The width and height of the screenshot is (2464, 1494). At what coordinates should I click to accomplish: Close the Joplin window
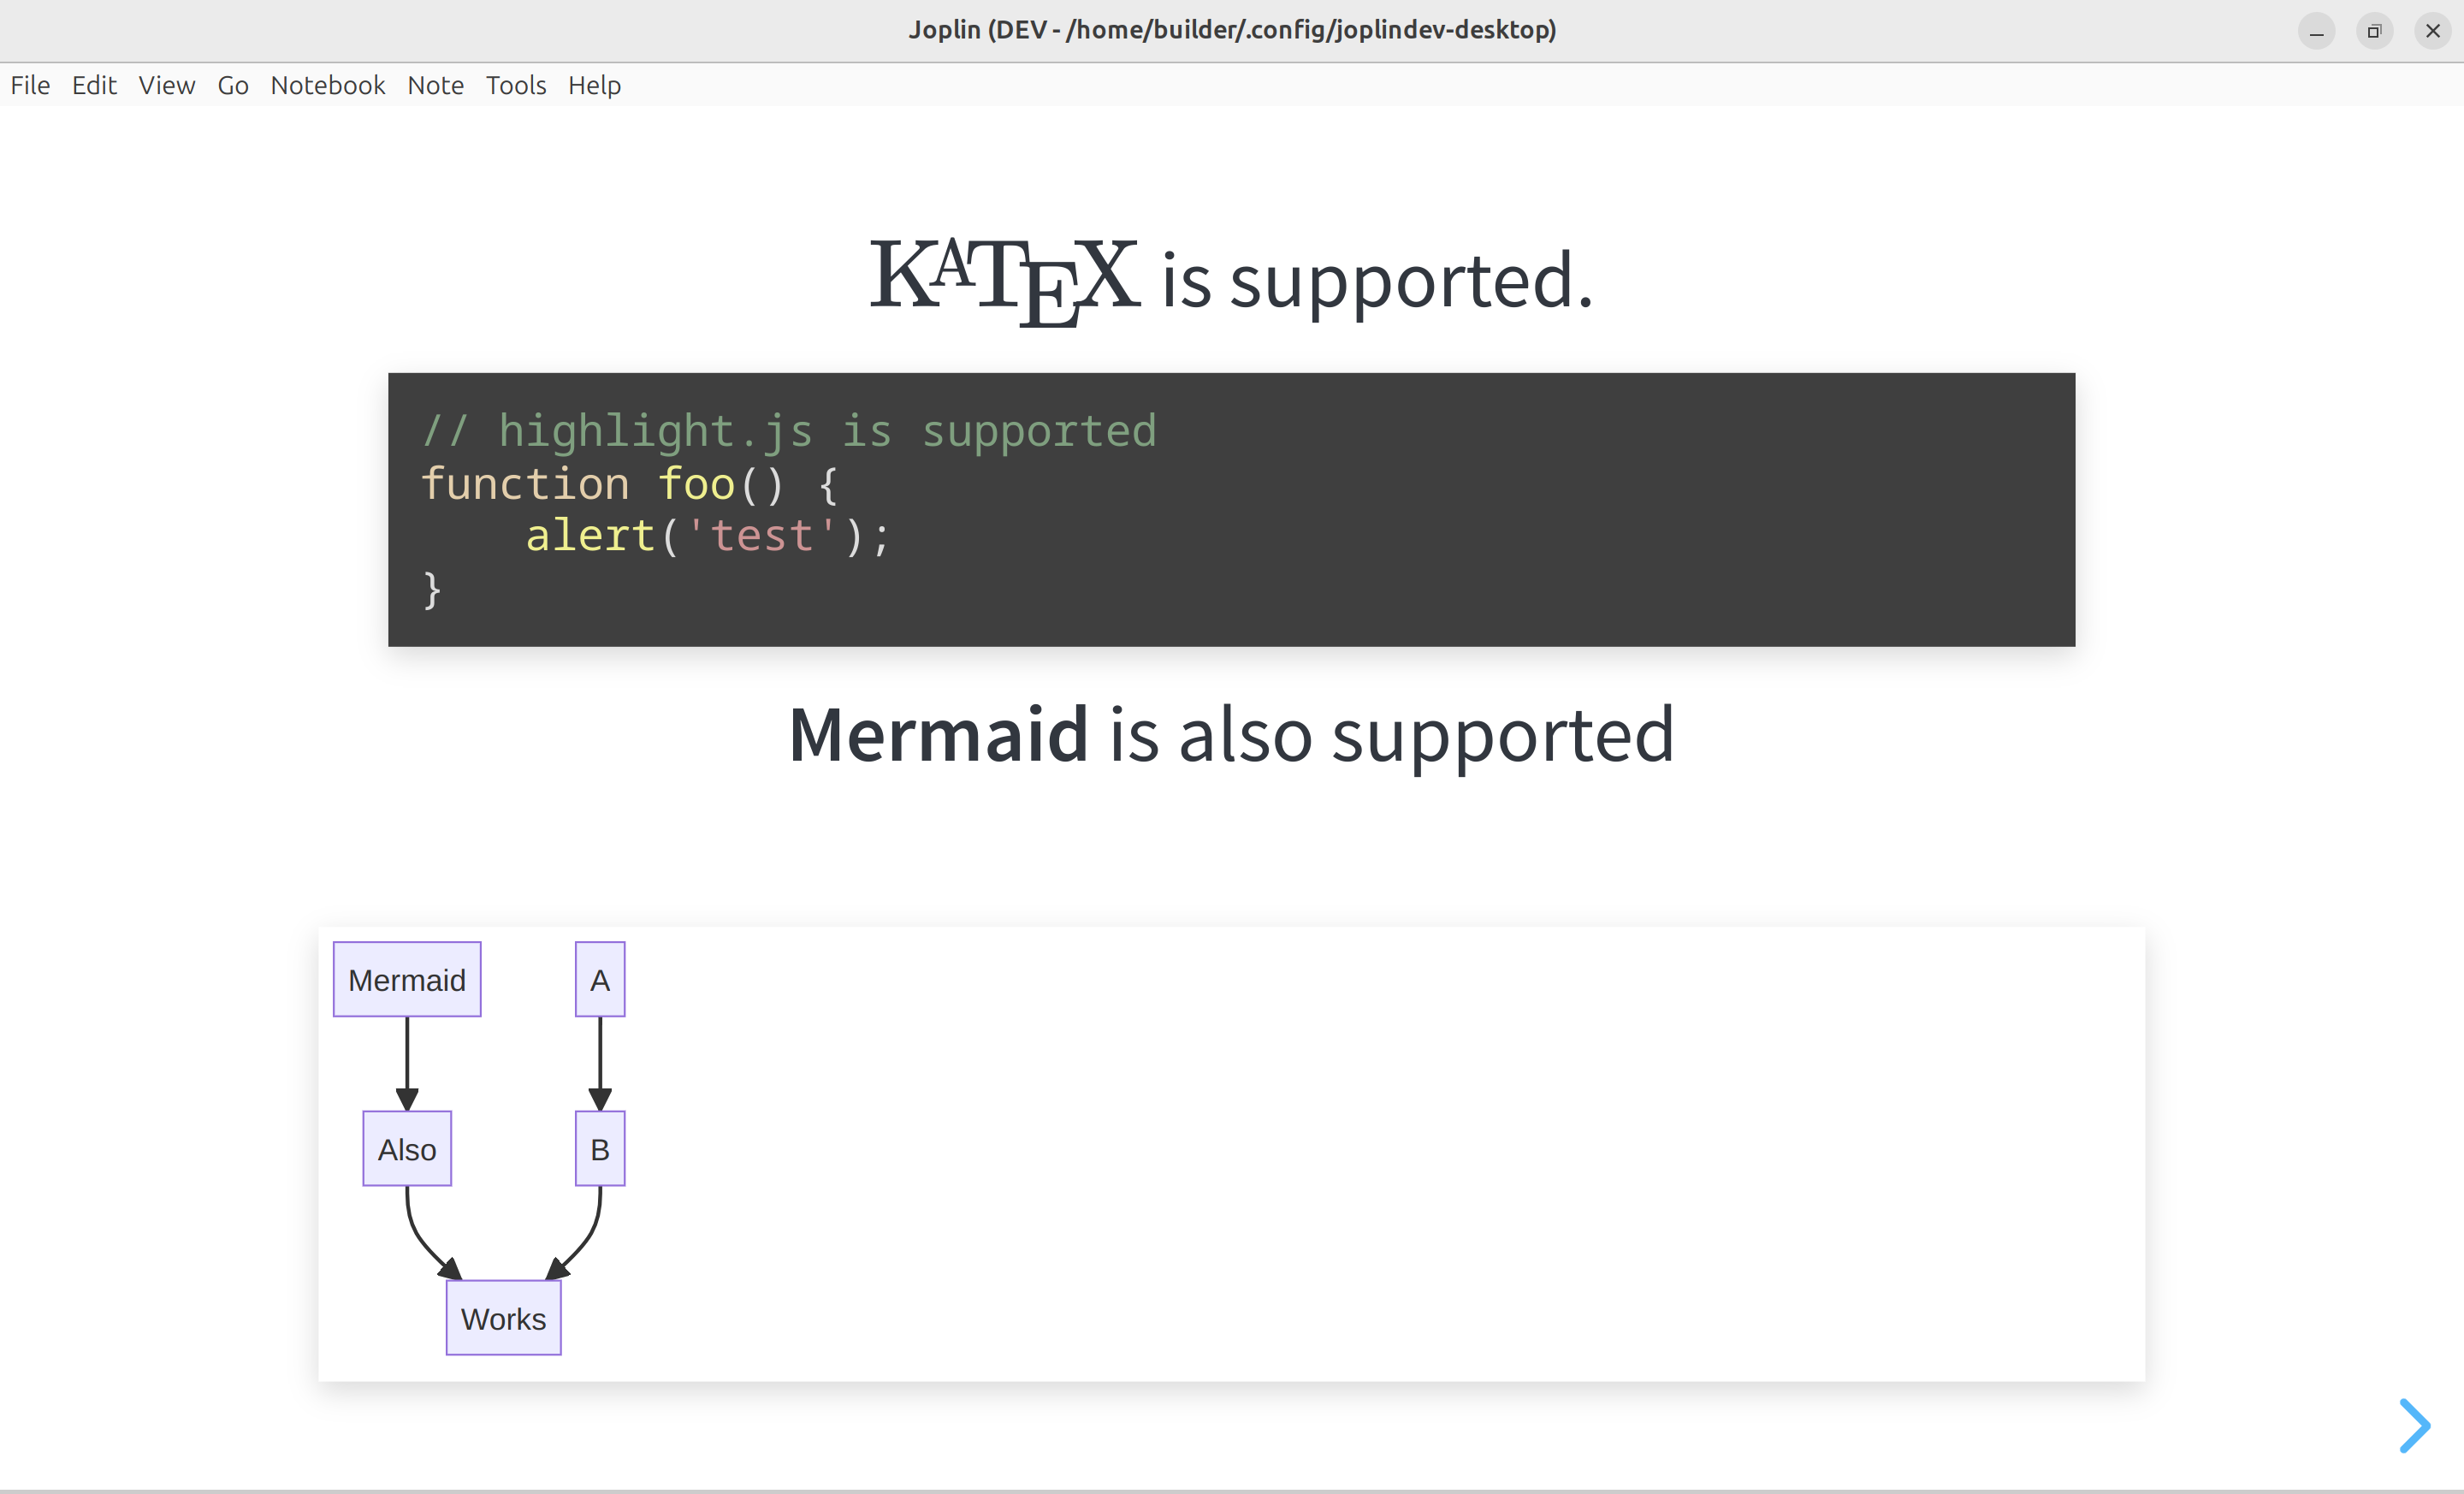pyautogui.click(x=2432, y=31)
